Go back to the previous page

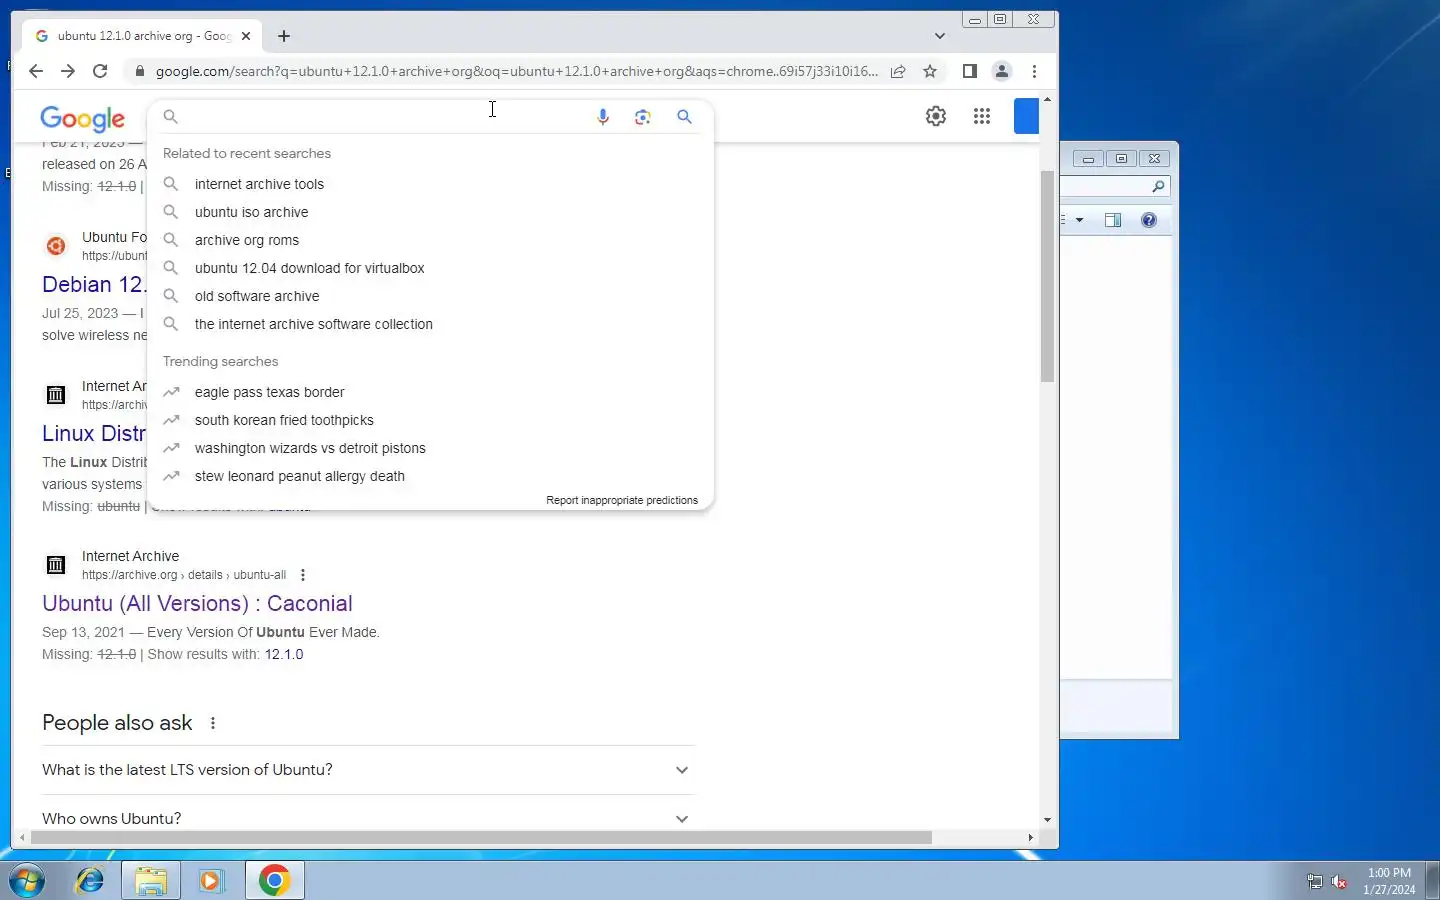click(36, 71)
